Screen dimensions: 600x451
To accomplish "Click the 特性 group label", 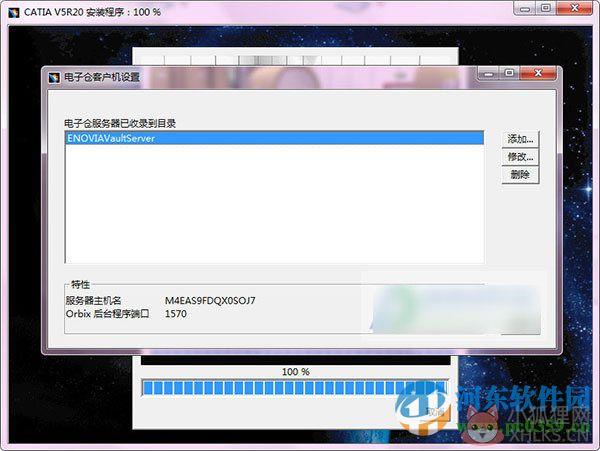I will tap(80, 284).
